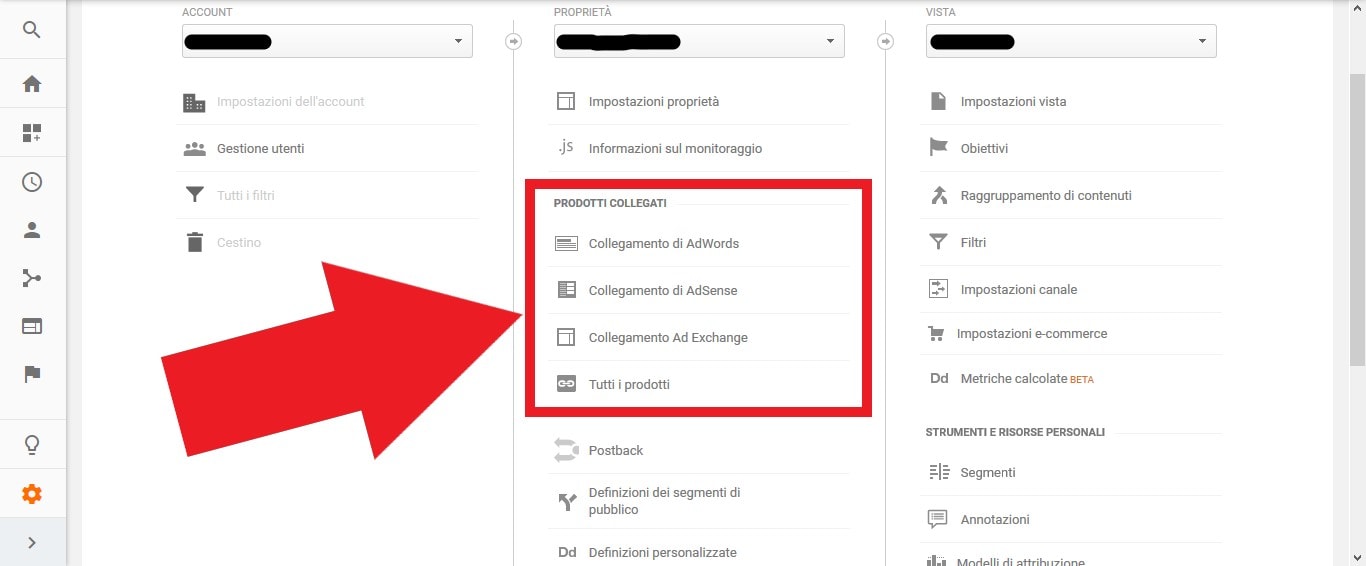Open Impostazioni dell'account
1366x566 pixels.
pos(290,101)
